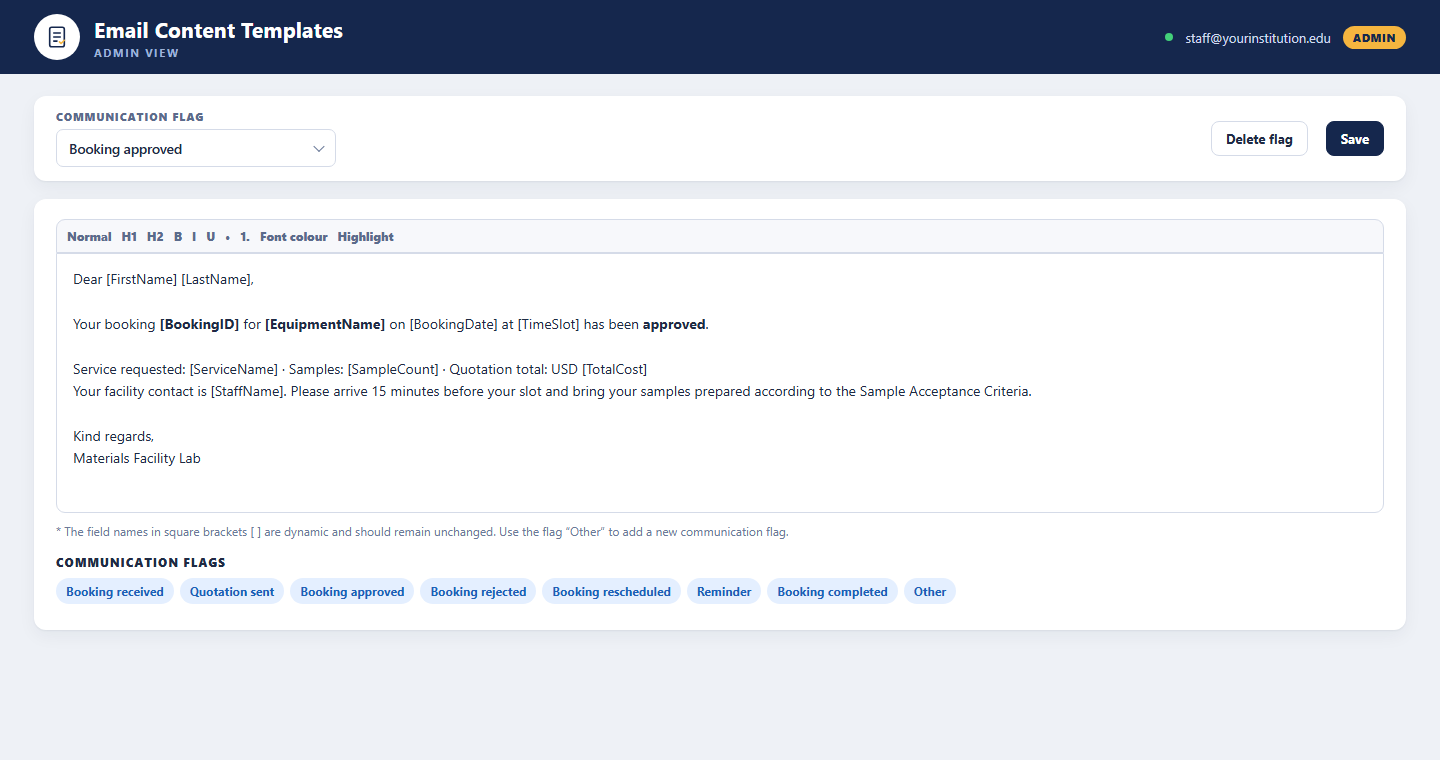Image resolution: width=1440 pixels, height=760 pixels.
Task: Select the Booking received flag chip
Action: pos(115,591)
